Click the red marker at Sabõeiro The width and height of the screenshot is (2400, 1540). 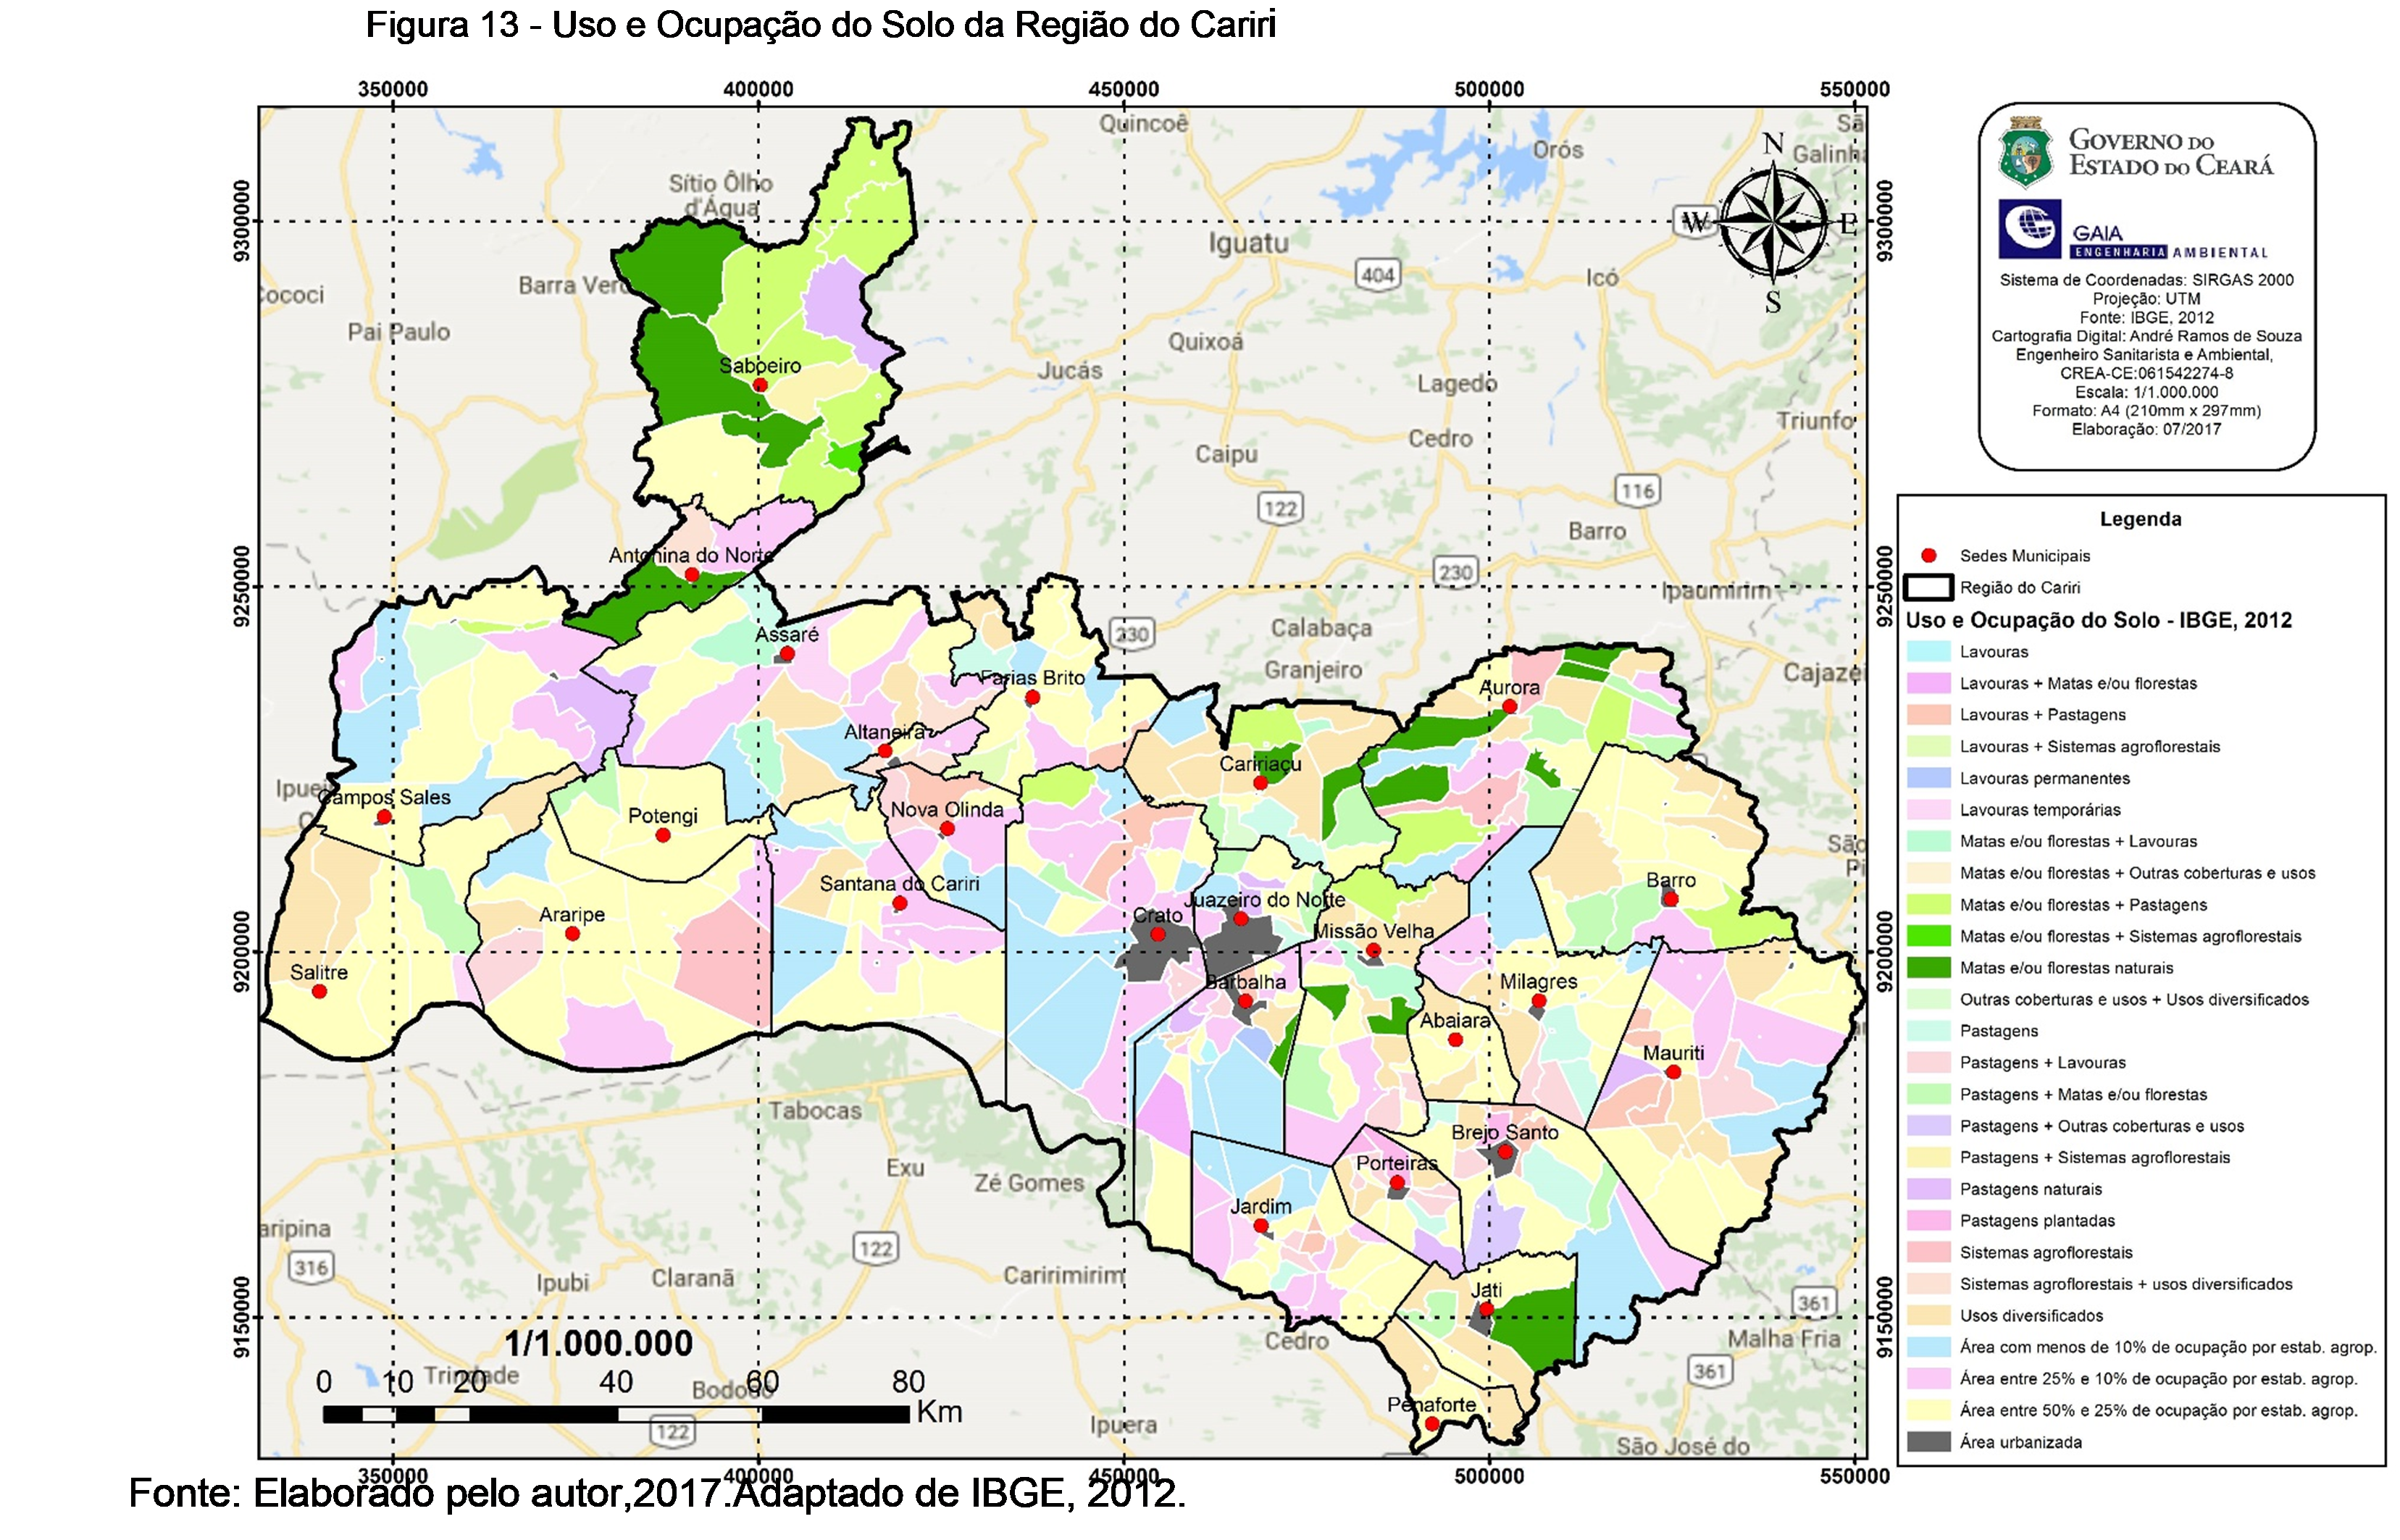(x=760, y=385)
